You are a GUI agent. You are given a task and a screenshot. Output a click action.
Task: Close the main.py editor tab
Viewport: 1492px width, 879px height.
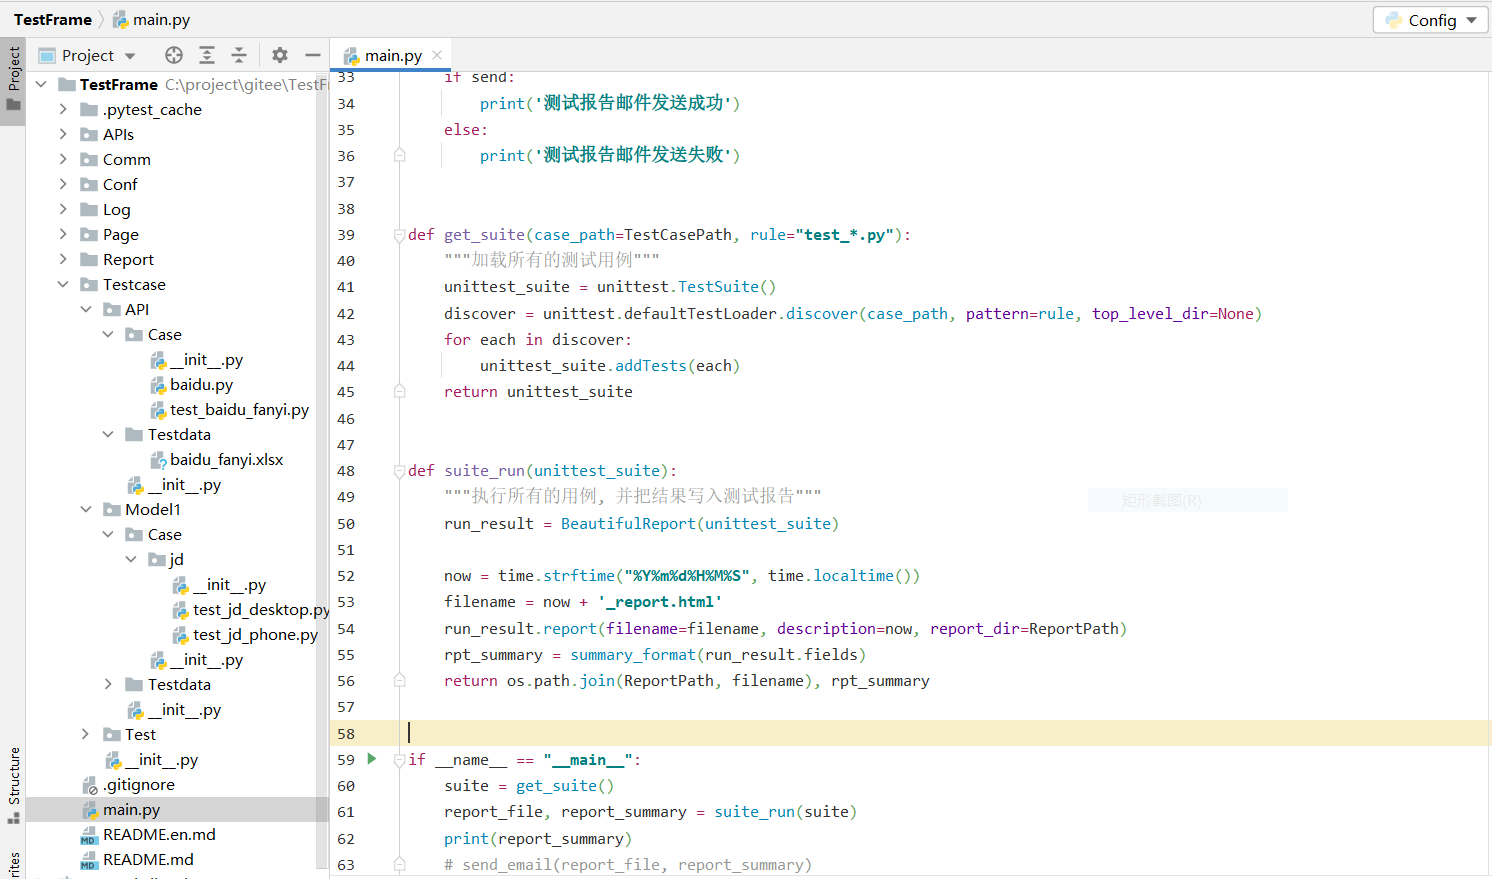coord(437,55)
